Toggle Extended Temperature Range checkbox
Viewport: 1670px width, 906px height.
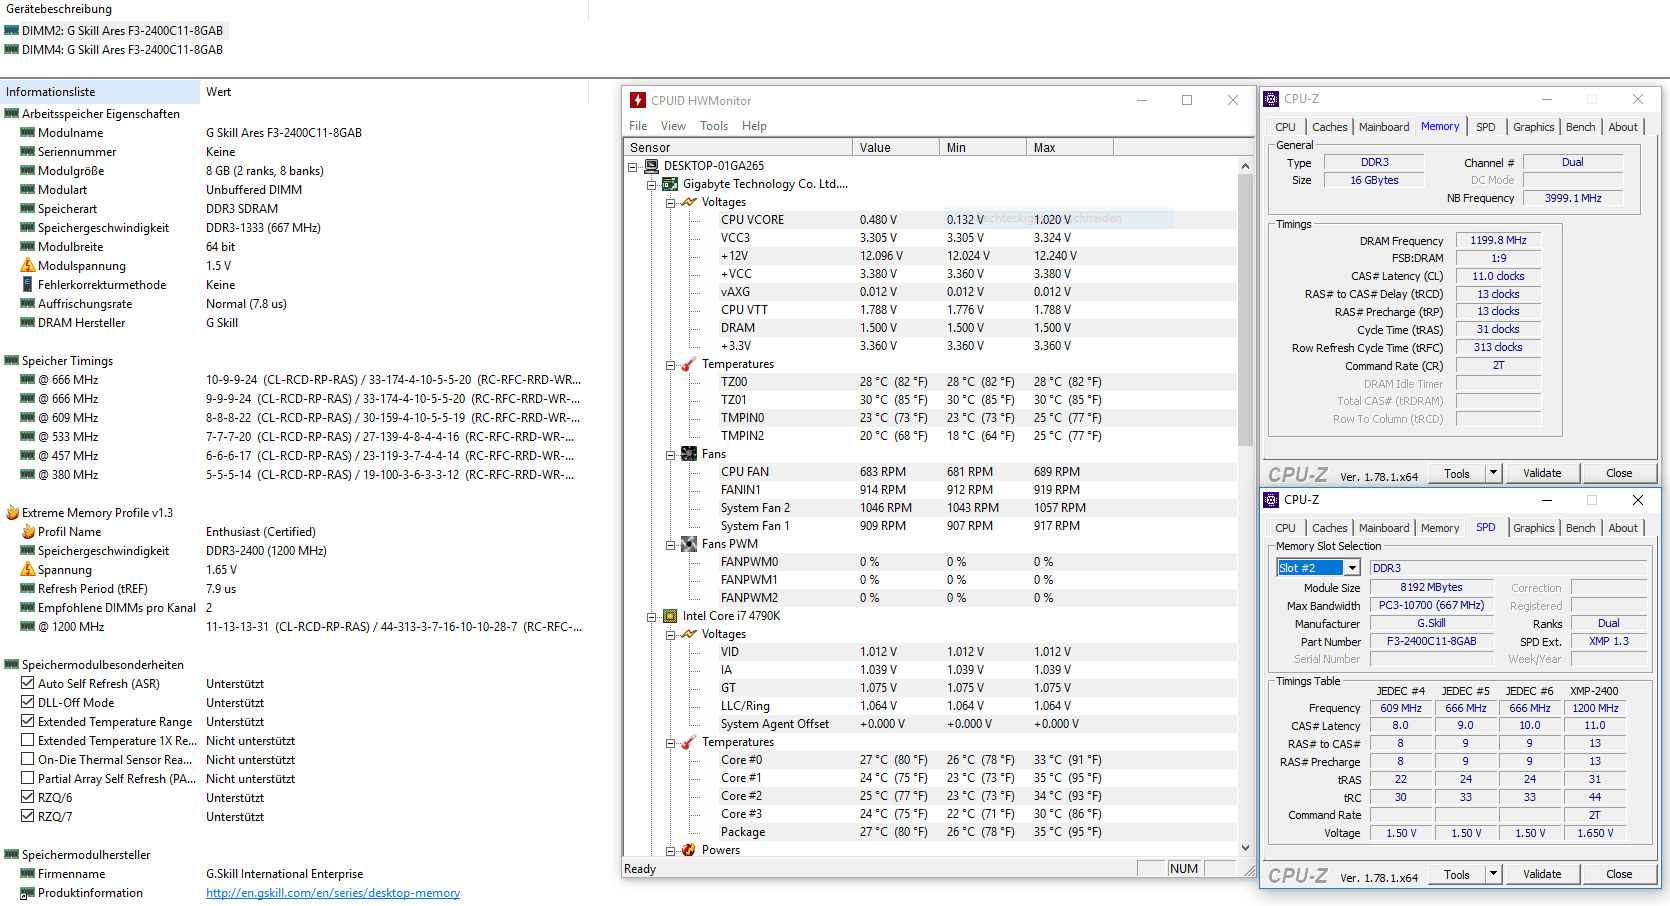[28, 722]
